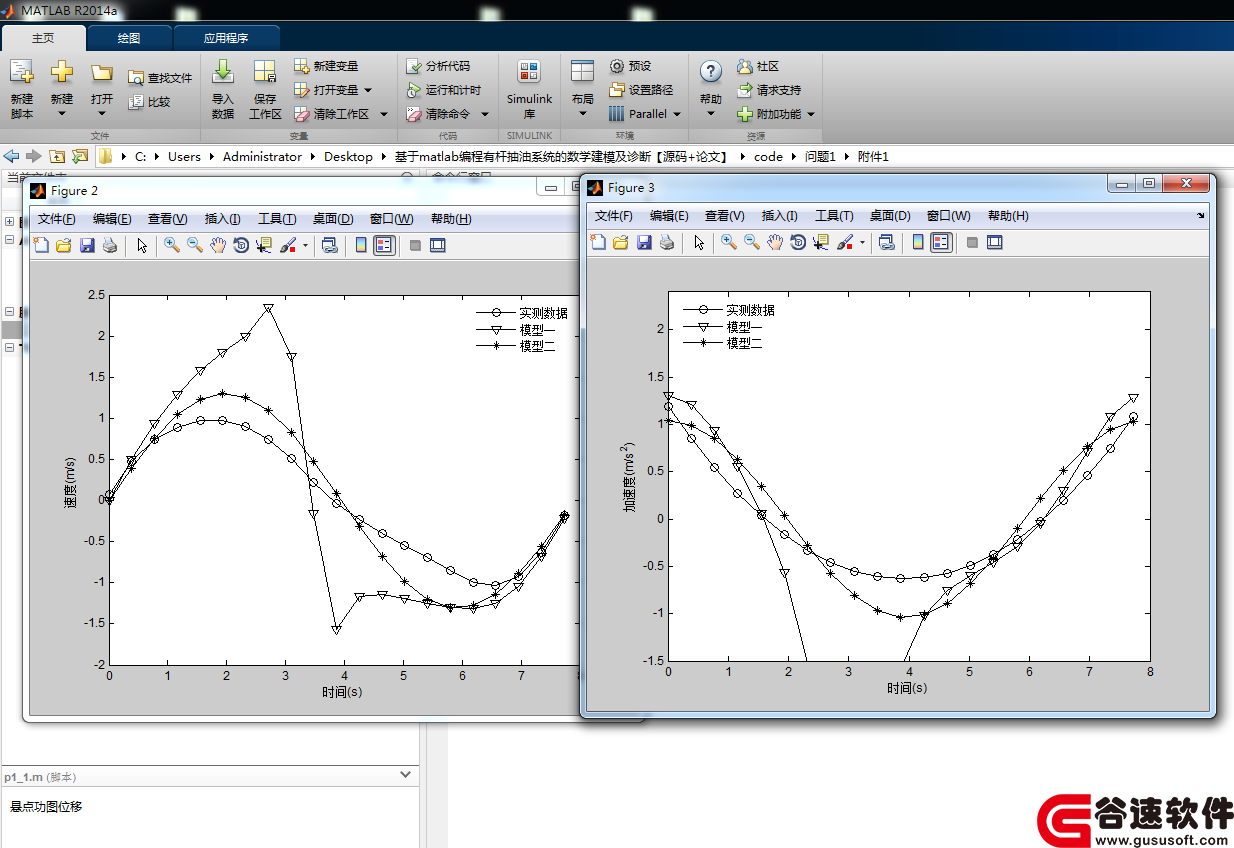This screenshot has height=848, width=1234.
Task: Click Users in the address path
Action: 184,157
